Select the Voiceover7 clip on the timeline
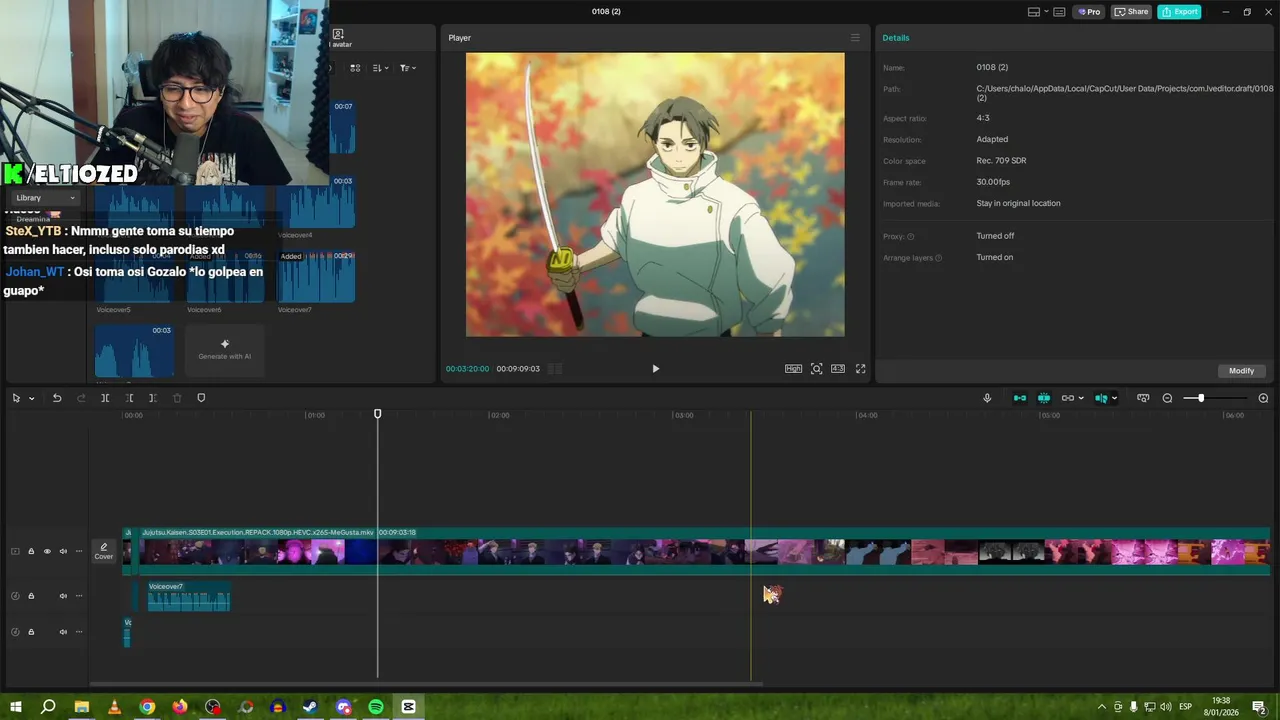The image size is (1280, 720). tap(189, 596)
